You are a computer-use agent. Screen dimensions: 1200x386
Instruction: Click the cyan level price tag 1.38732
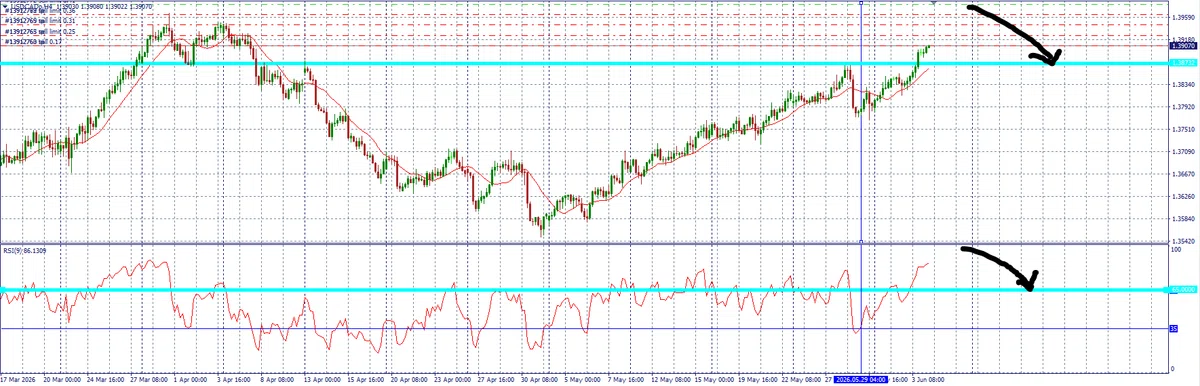(1183, 63)
